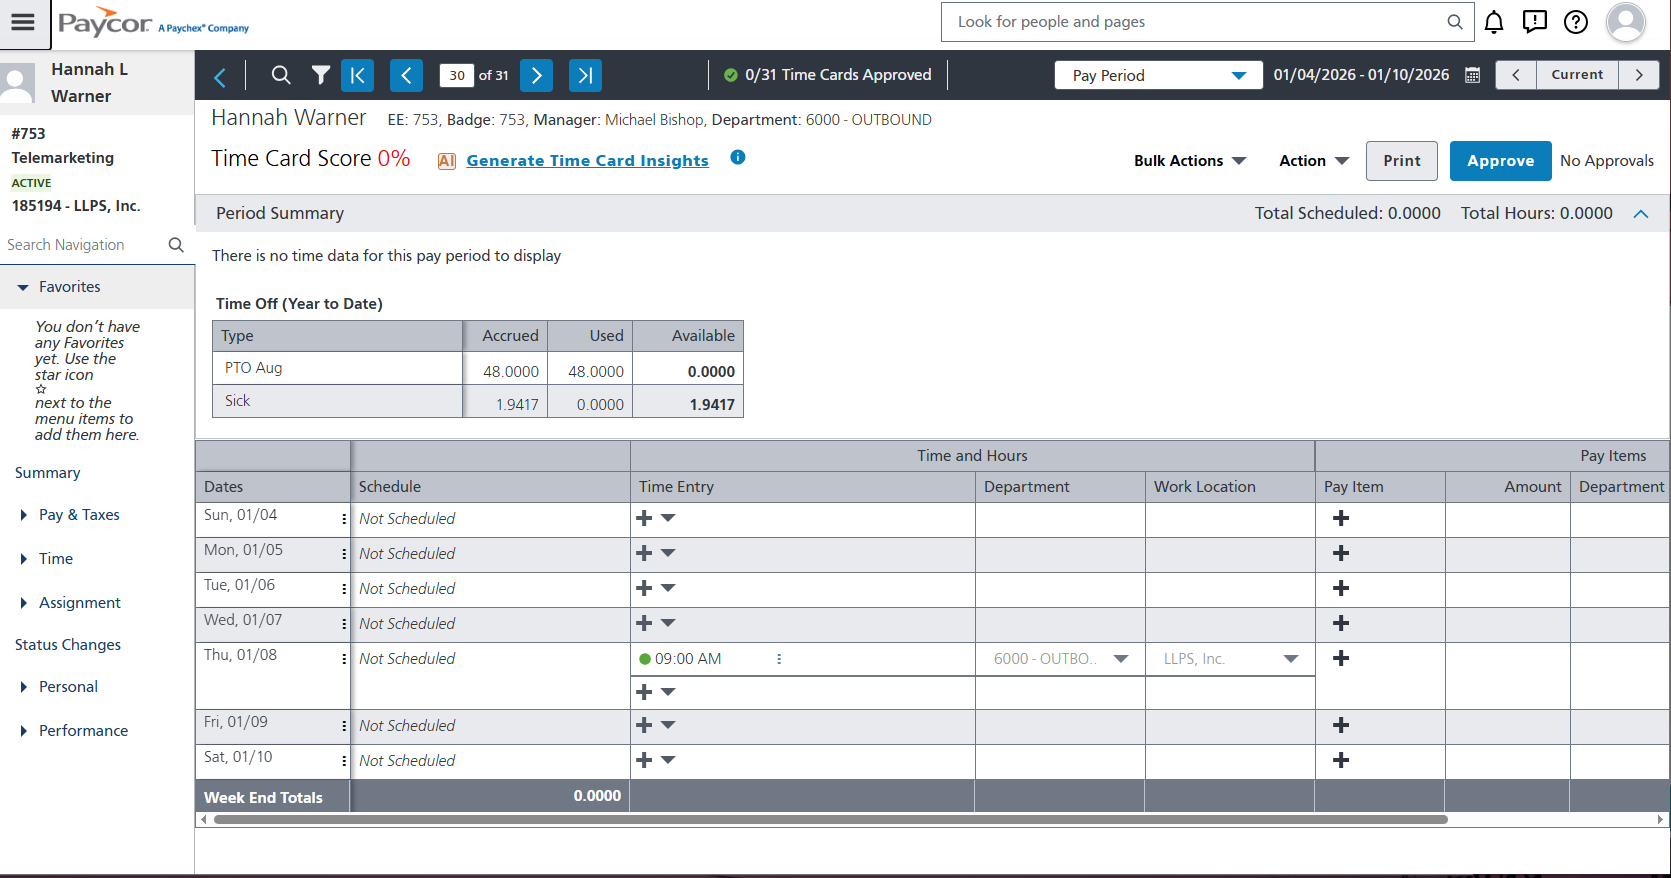This screenshot has height=878, width=1671.
Task: Open the Pay Period dropdown
Action: (x=1158, y=75)
